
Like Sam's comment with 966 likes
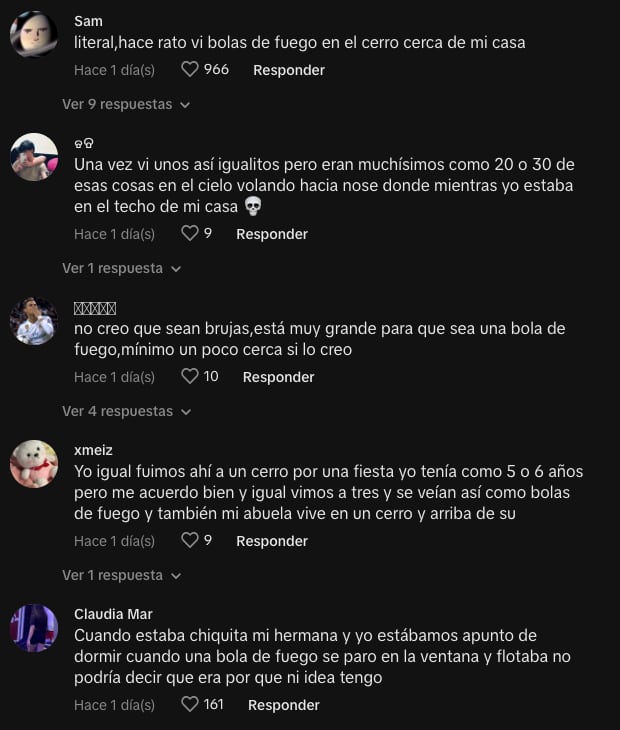point(189,69)
